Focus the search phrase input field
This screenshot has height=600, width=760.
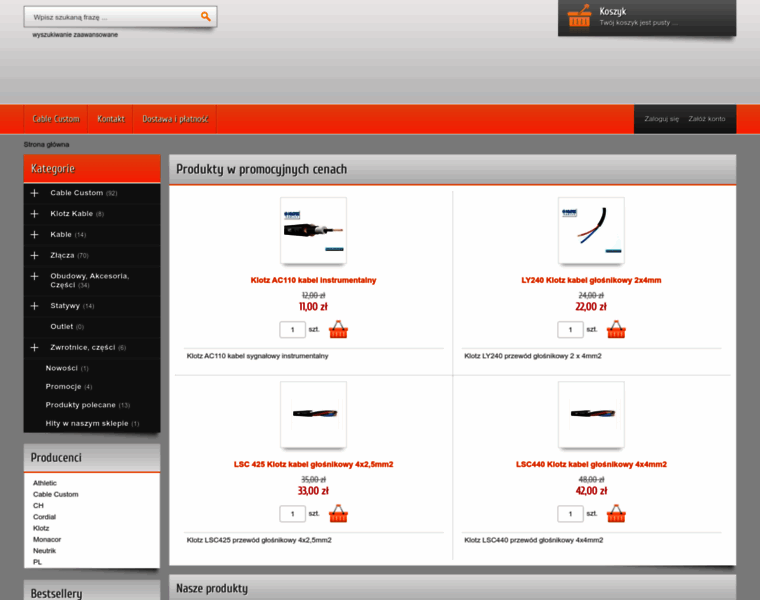pyautogui.click(x=112, y=17)
